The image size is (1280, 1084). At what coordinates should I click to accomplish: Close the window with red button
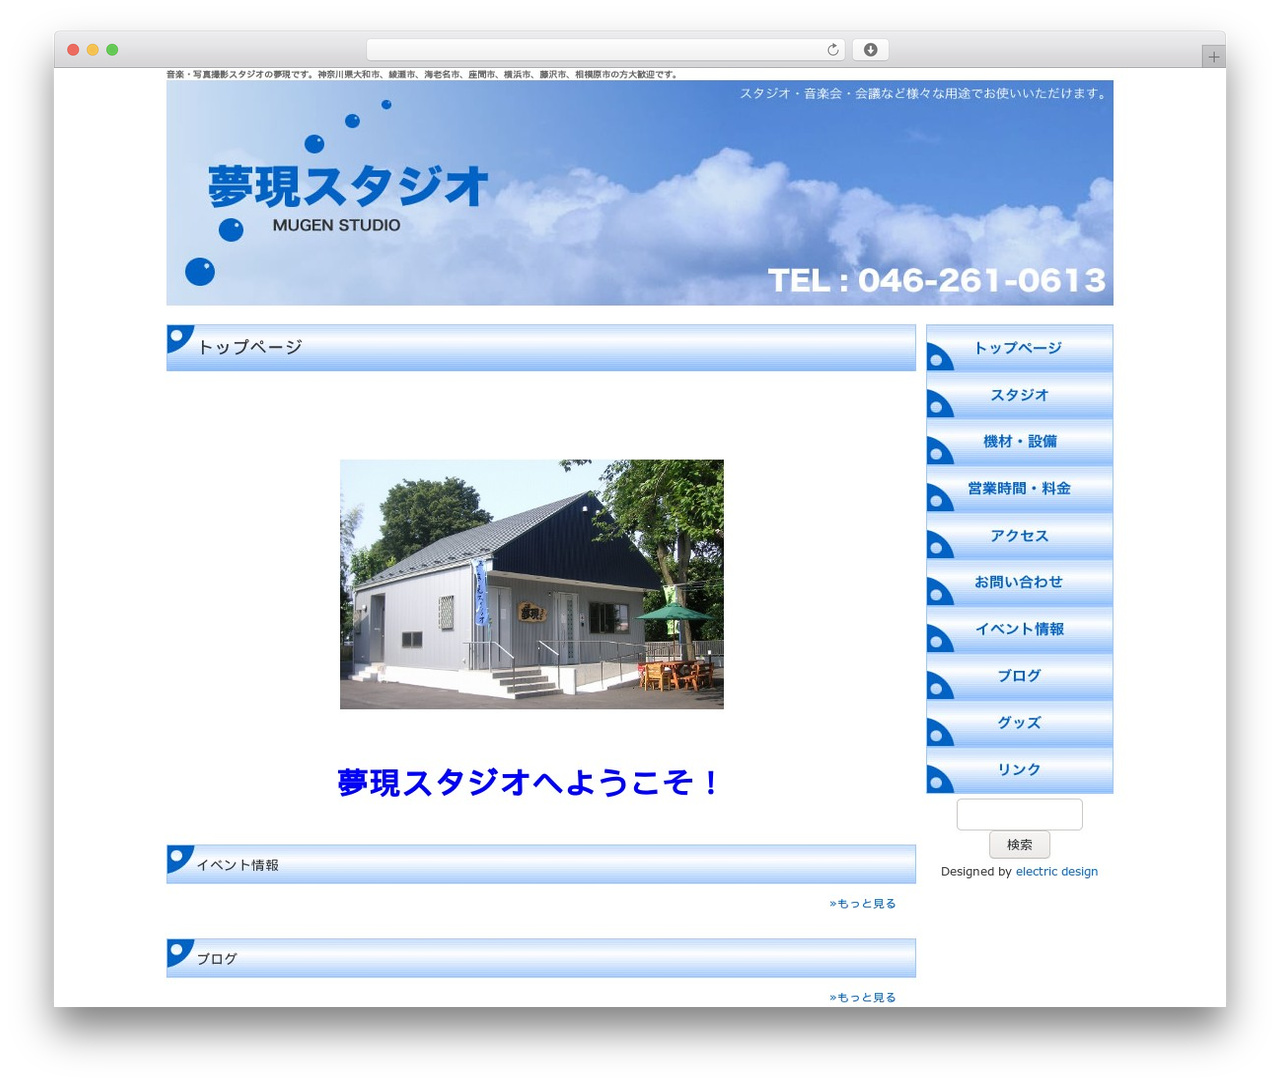click(x=73, y=50)
